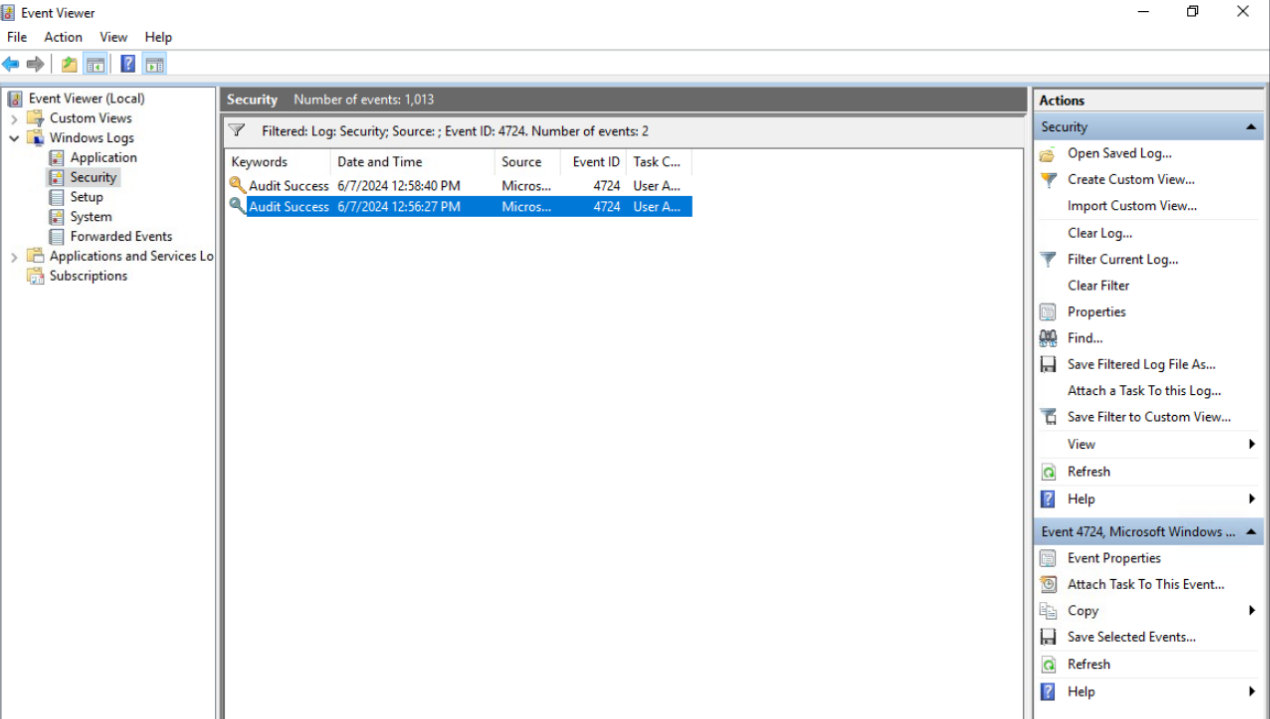Image resolution: width=1270 pixels, height=719 pixels.
Task: Expand the Custom Views tree node
Action: coord(15,118)
